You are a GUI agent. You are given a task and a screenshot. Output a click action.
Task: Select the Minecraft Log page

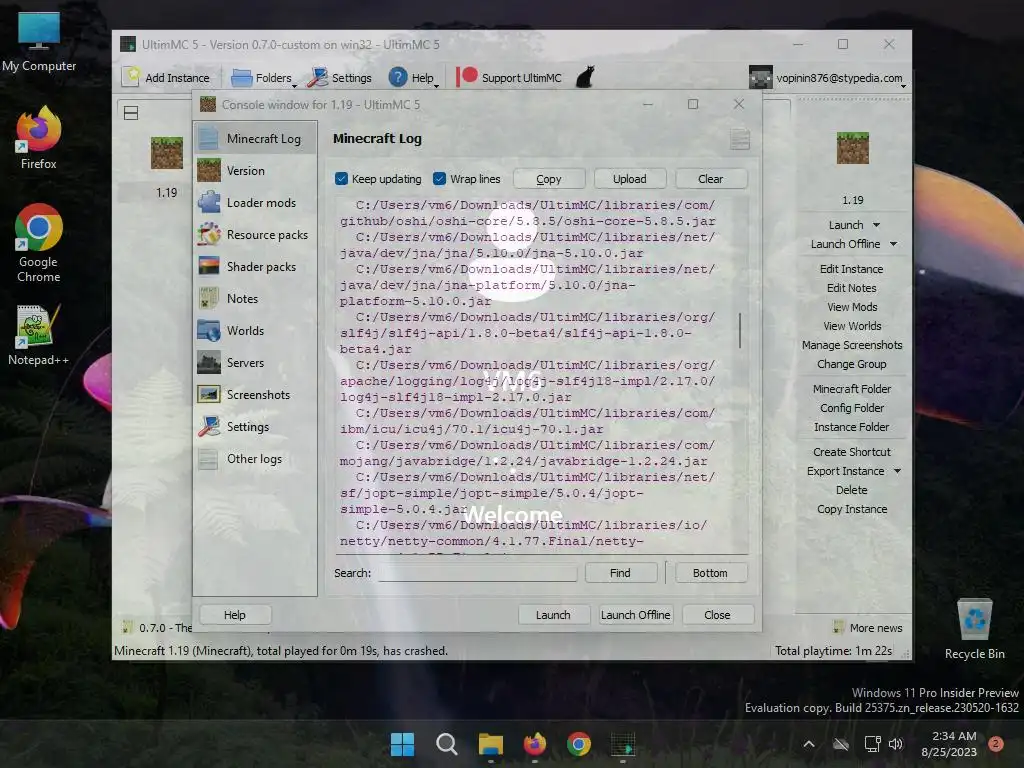click(255, 138)
